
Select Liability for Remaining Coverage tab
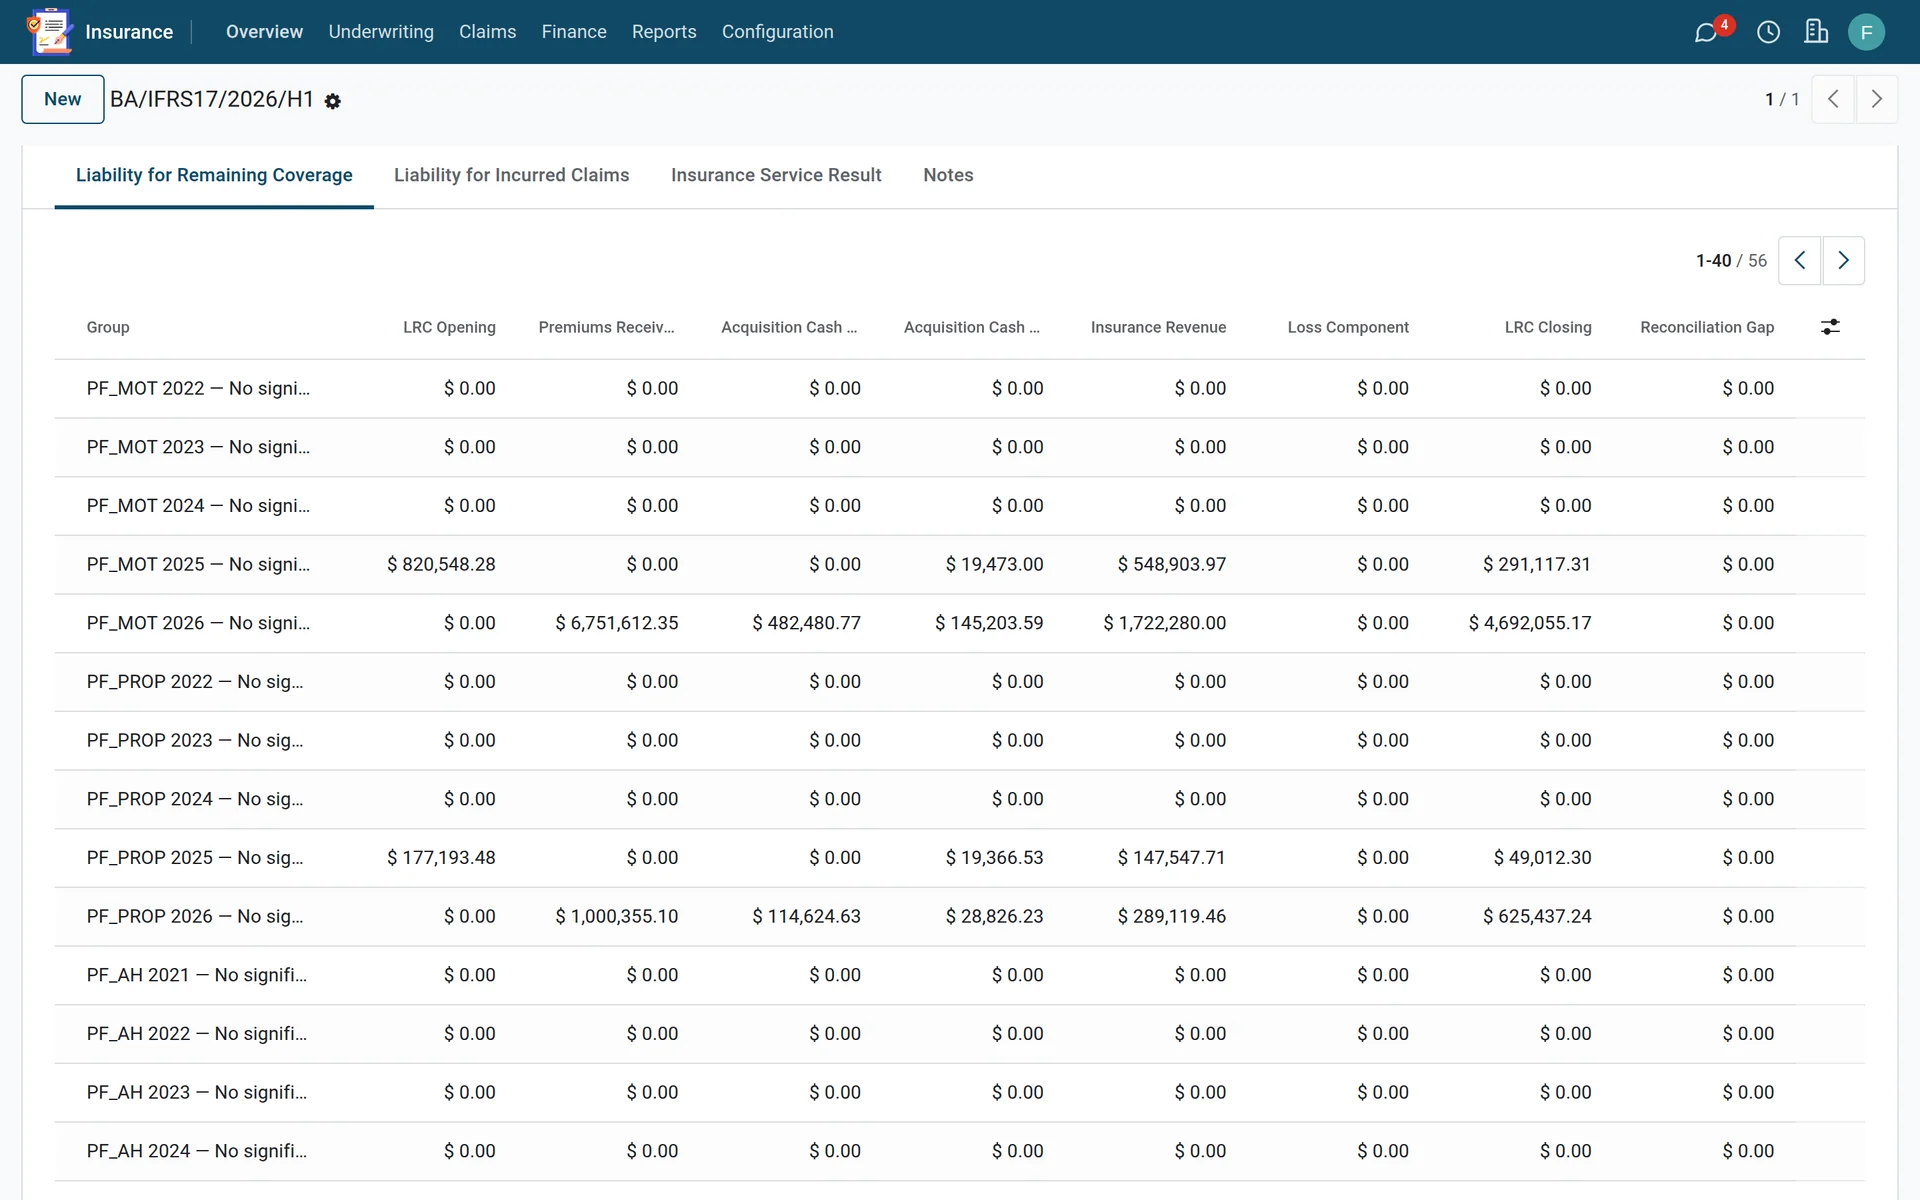[x=214, y=175]
